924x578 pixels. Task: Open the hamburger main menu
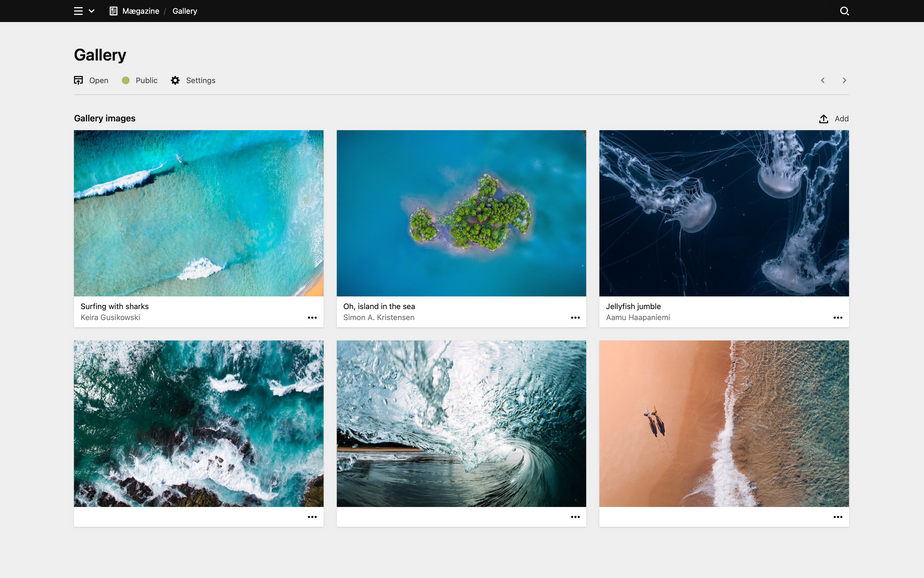pos(79,11)
